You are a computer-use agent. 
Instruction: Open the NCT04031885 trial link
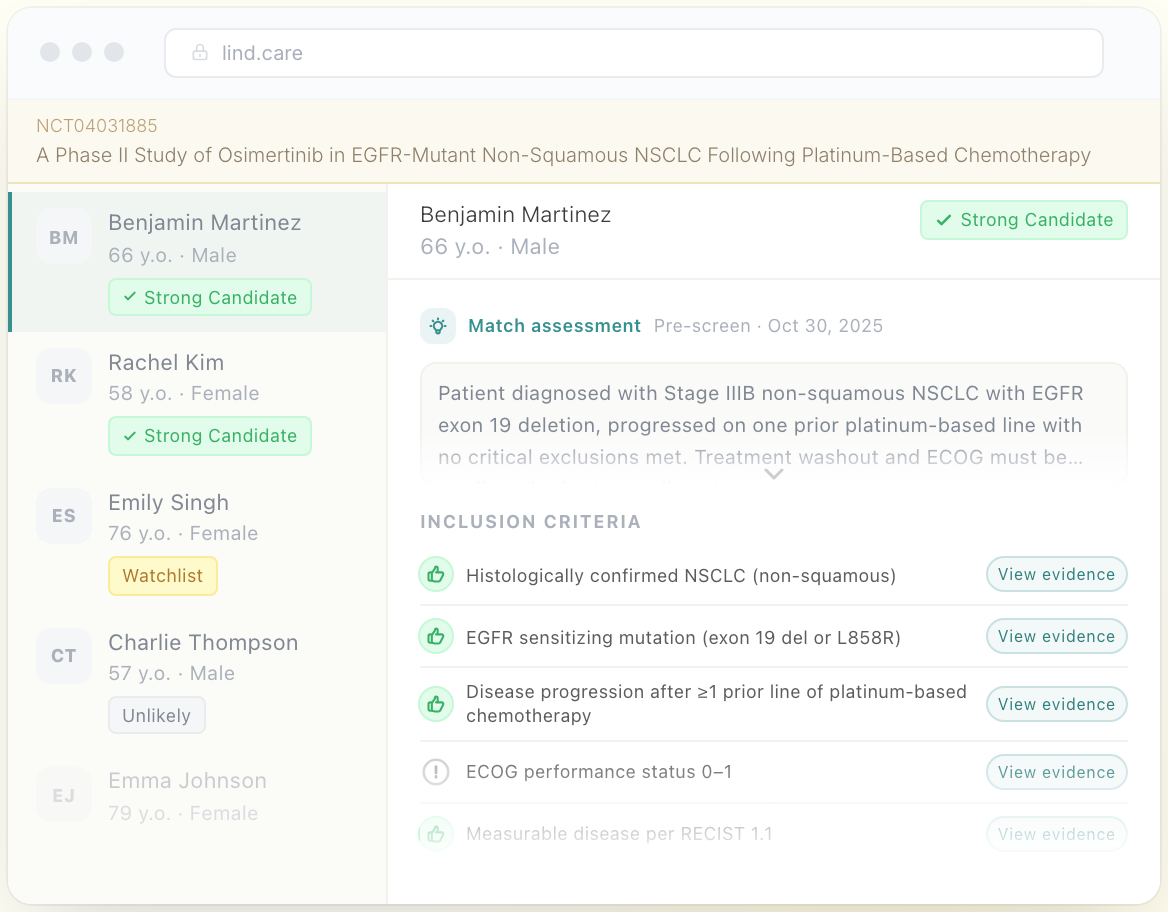tap(97, 125)
